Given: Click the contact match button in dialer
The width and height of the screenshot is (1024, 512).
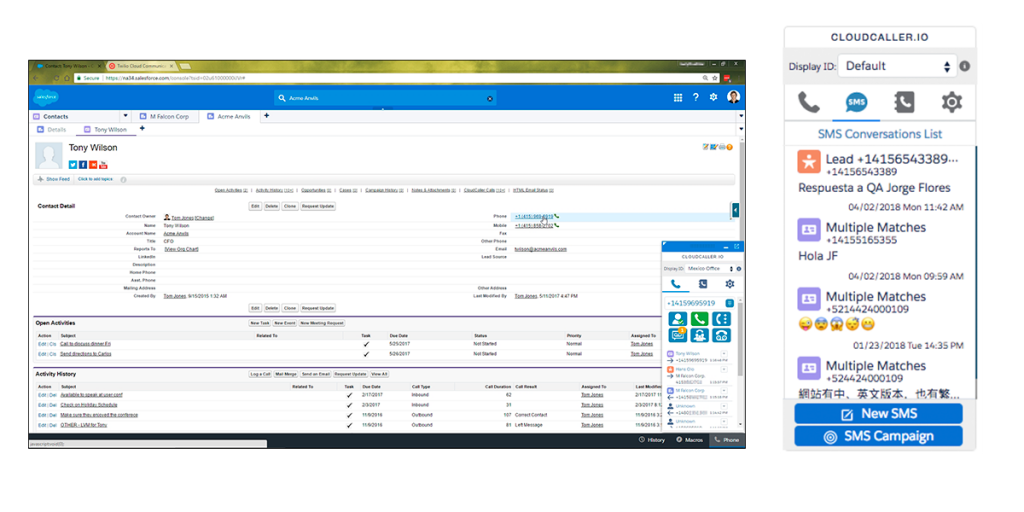Looking at the screenshot, I should click(677, 319).
